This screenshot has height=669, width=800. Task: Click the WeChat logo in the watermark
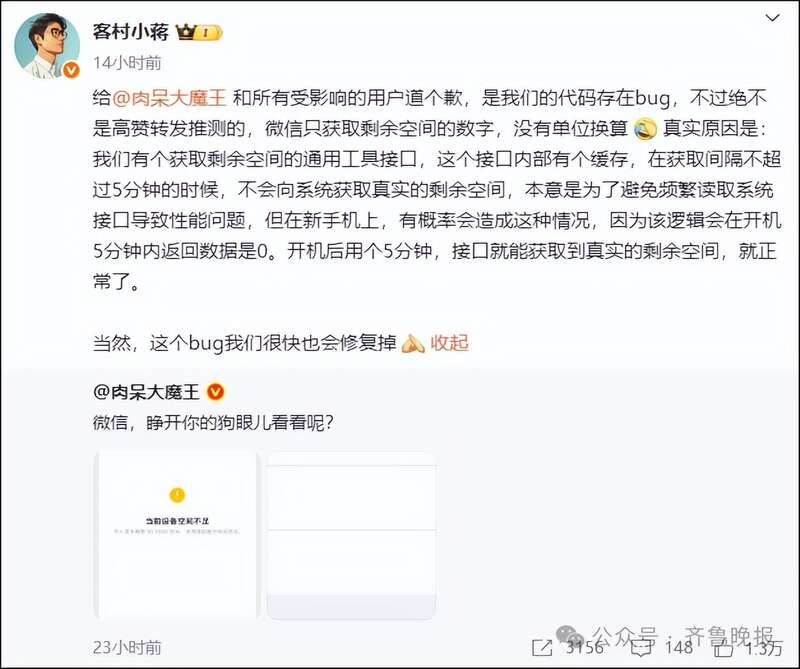569,634
